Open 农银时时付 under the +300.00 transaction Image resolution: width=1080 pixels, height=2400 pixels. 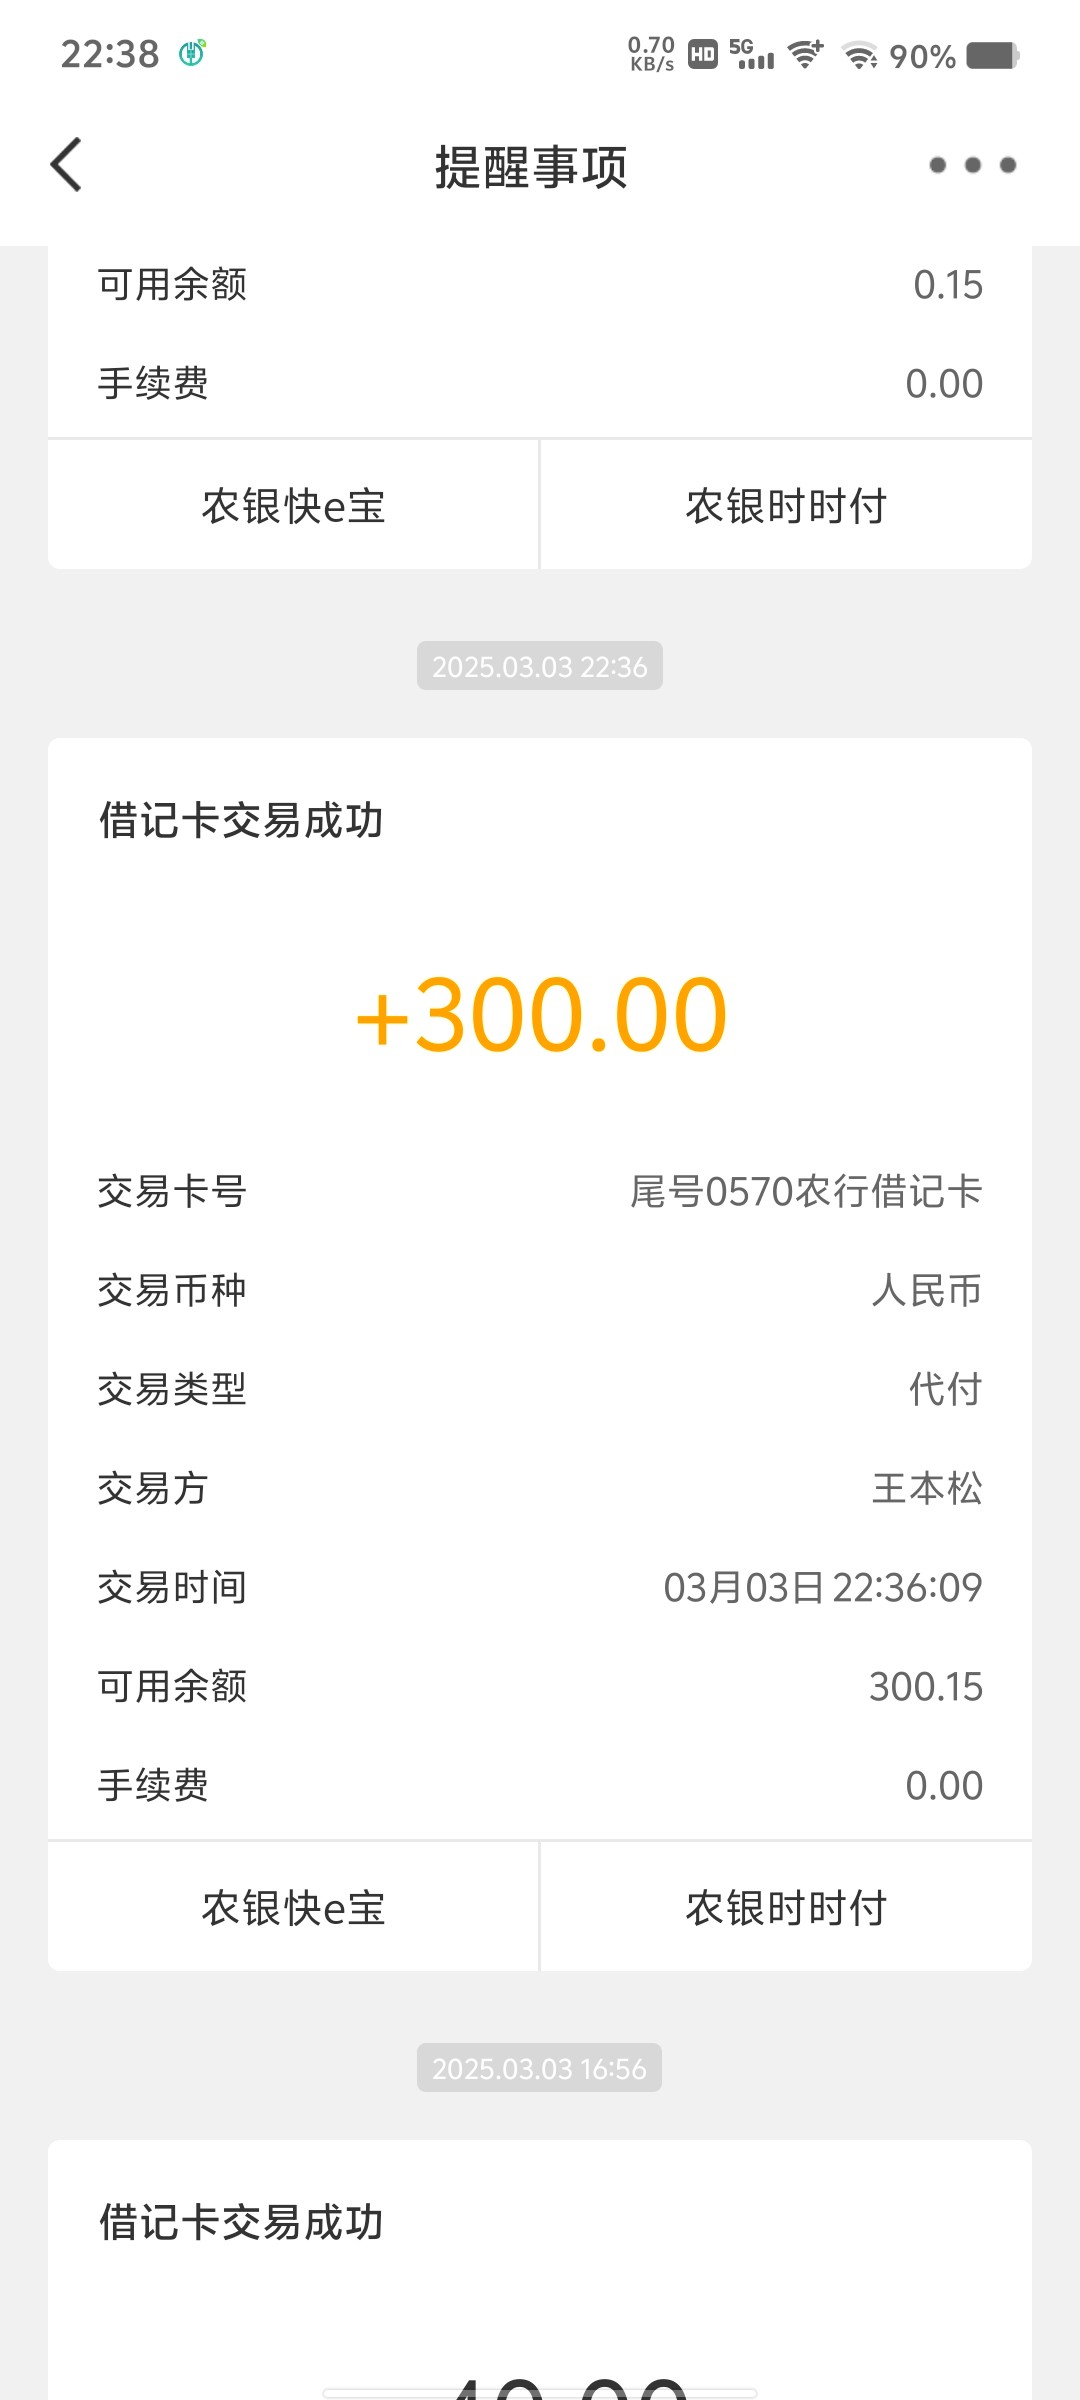coord(786,1908)
